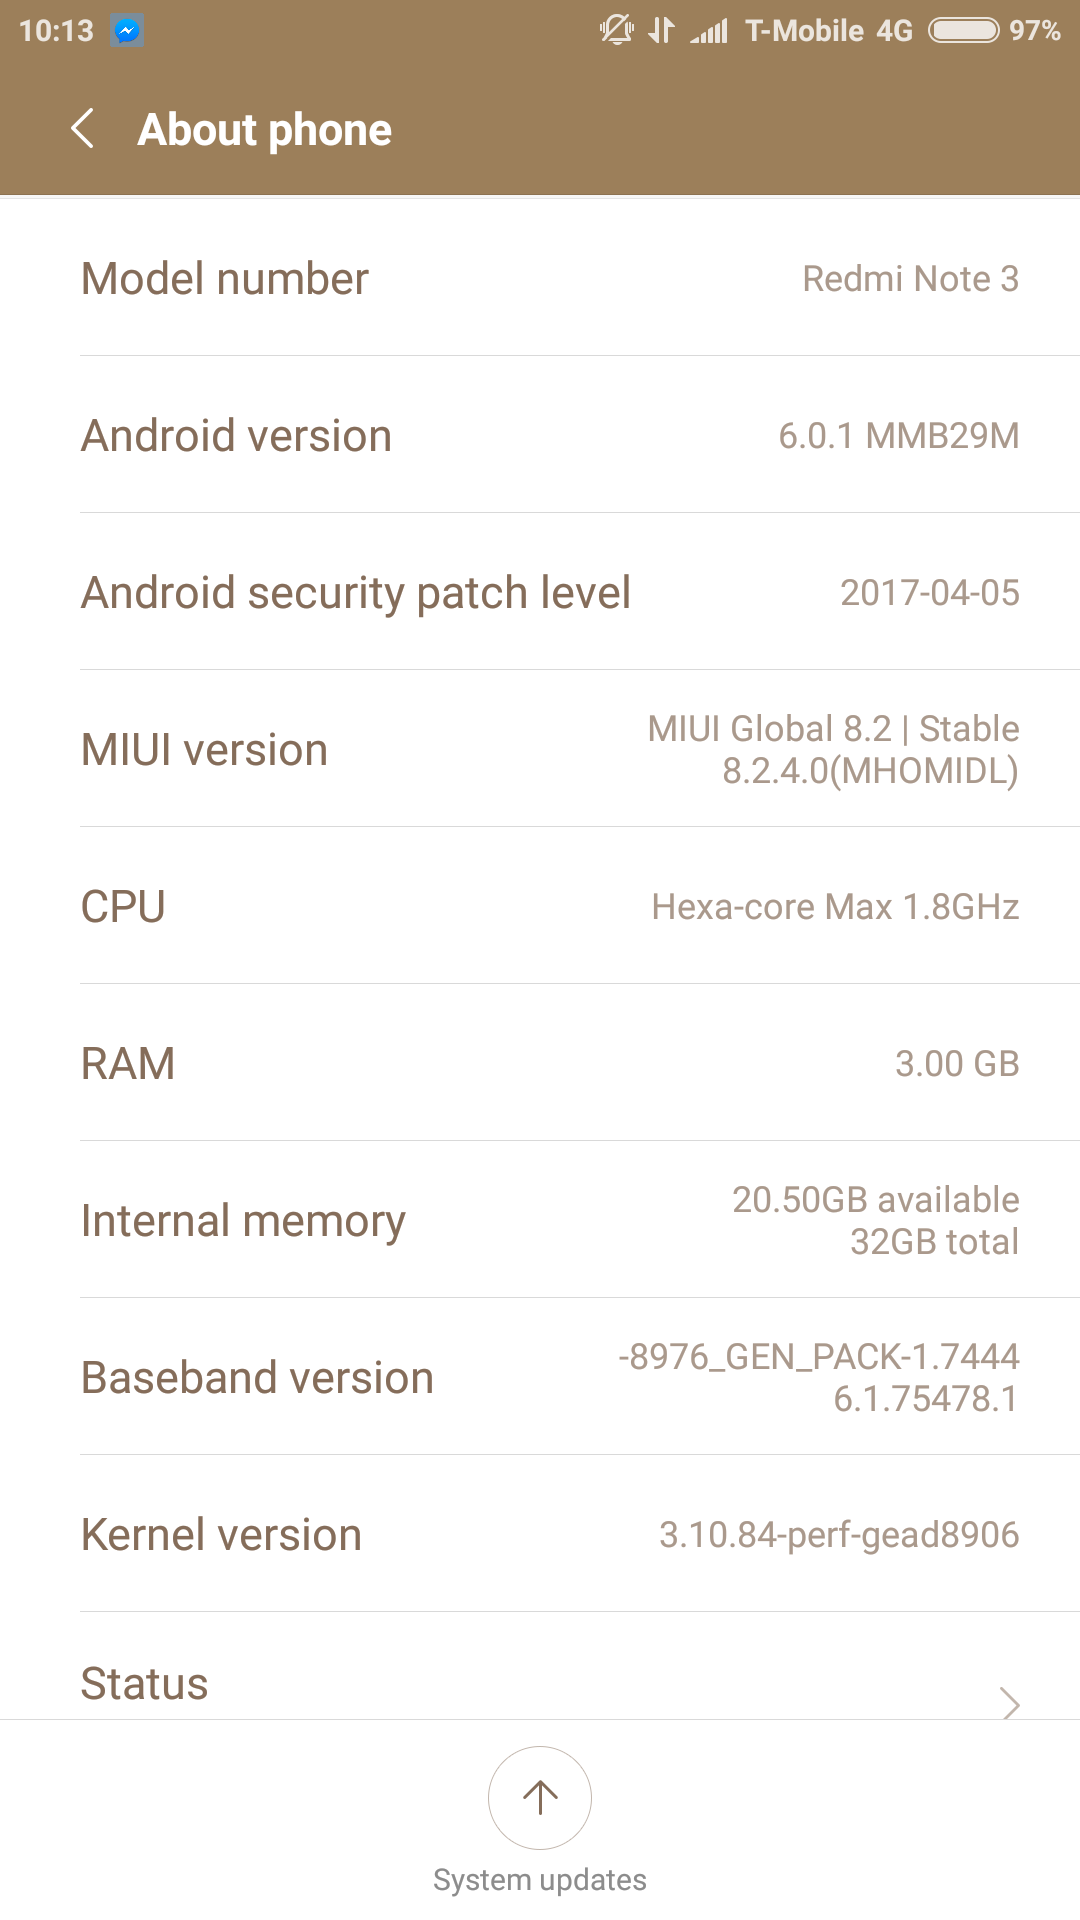Tap the System updates arrow icon

540,1797
